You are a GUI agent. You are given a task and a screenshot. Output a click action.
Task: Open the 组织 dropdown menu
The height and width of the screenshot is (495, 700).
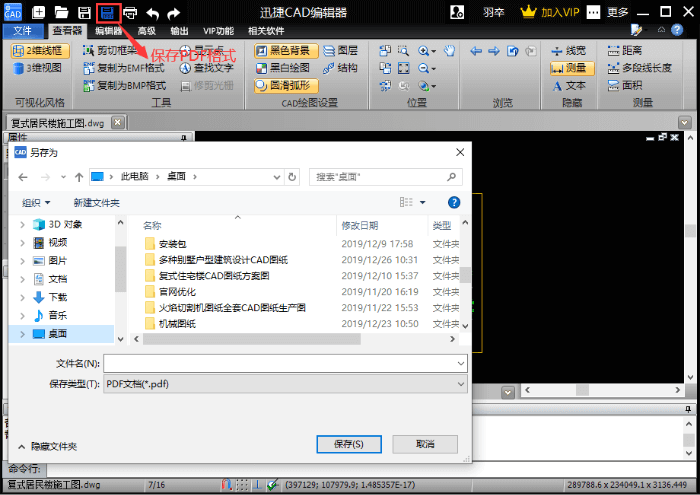[36, 203]
